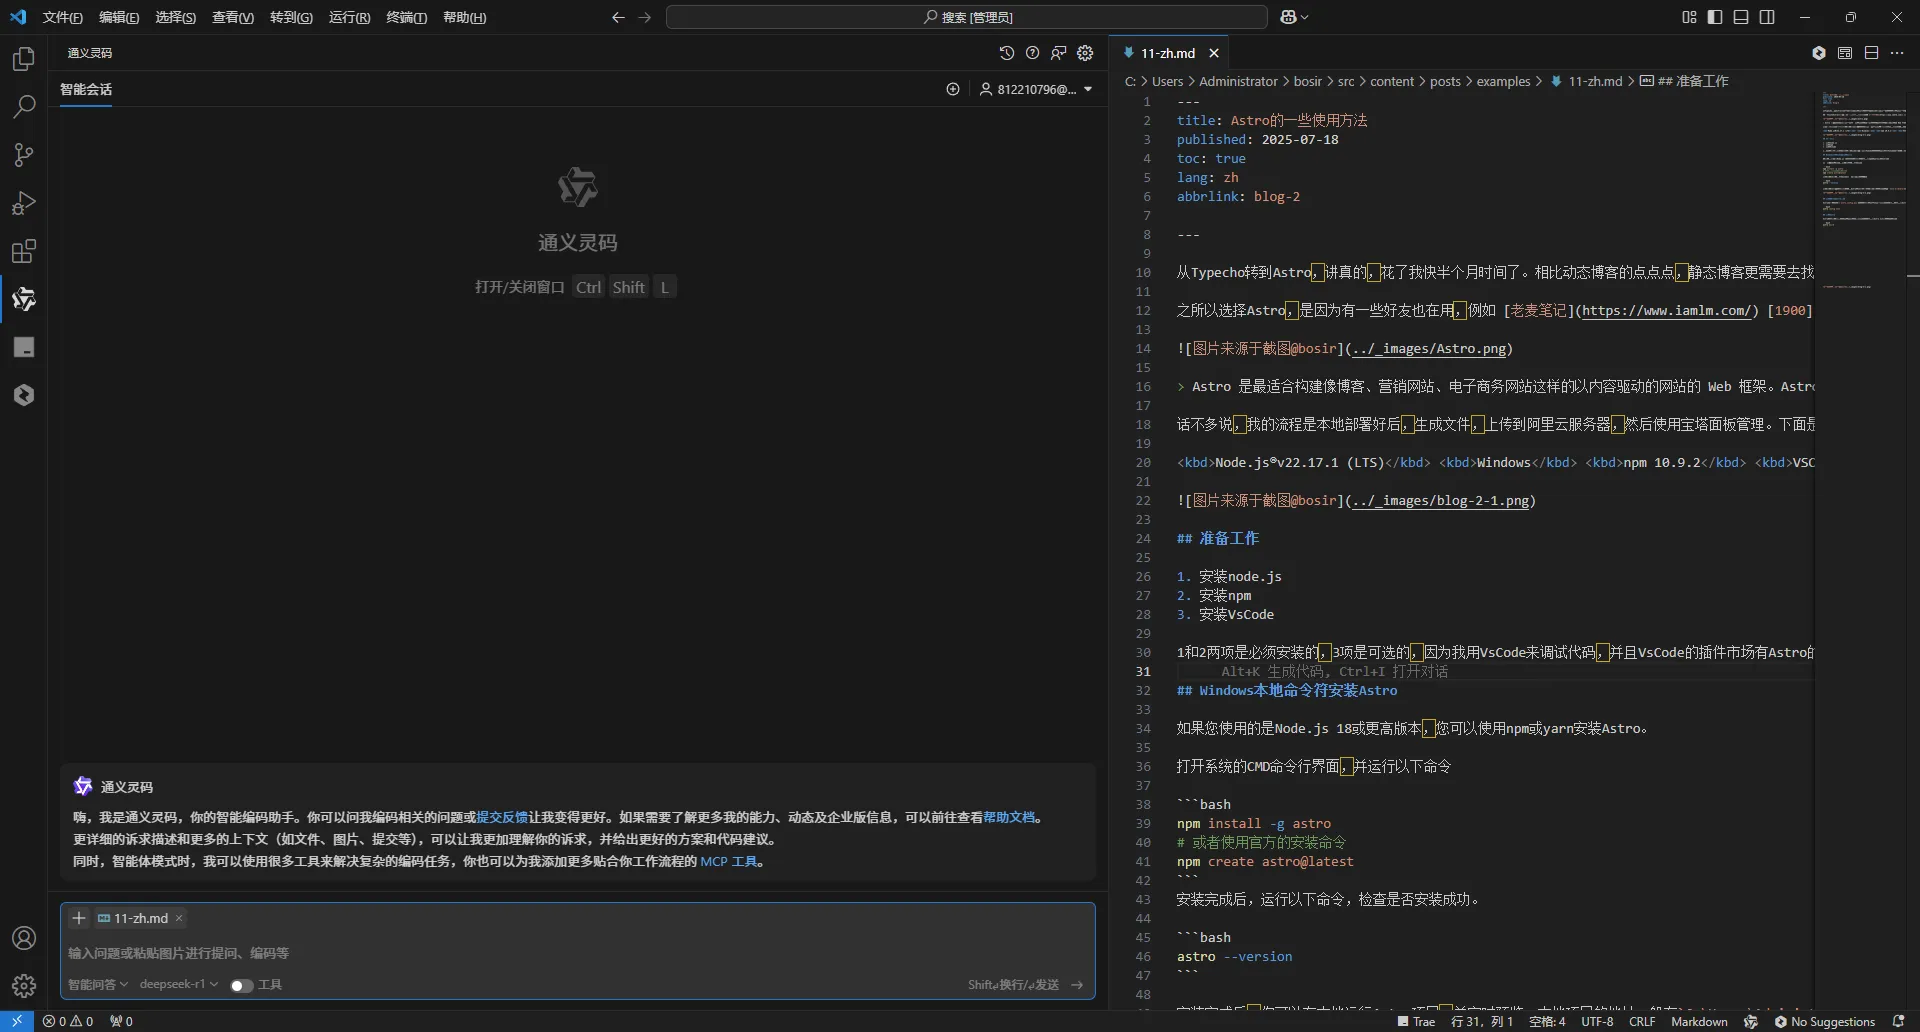Split the editor with the split icon

click(x=1871, y=53)
